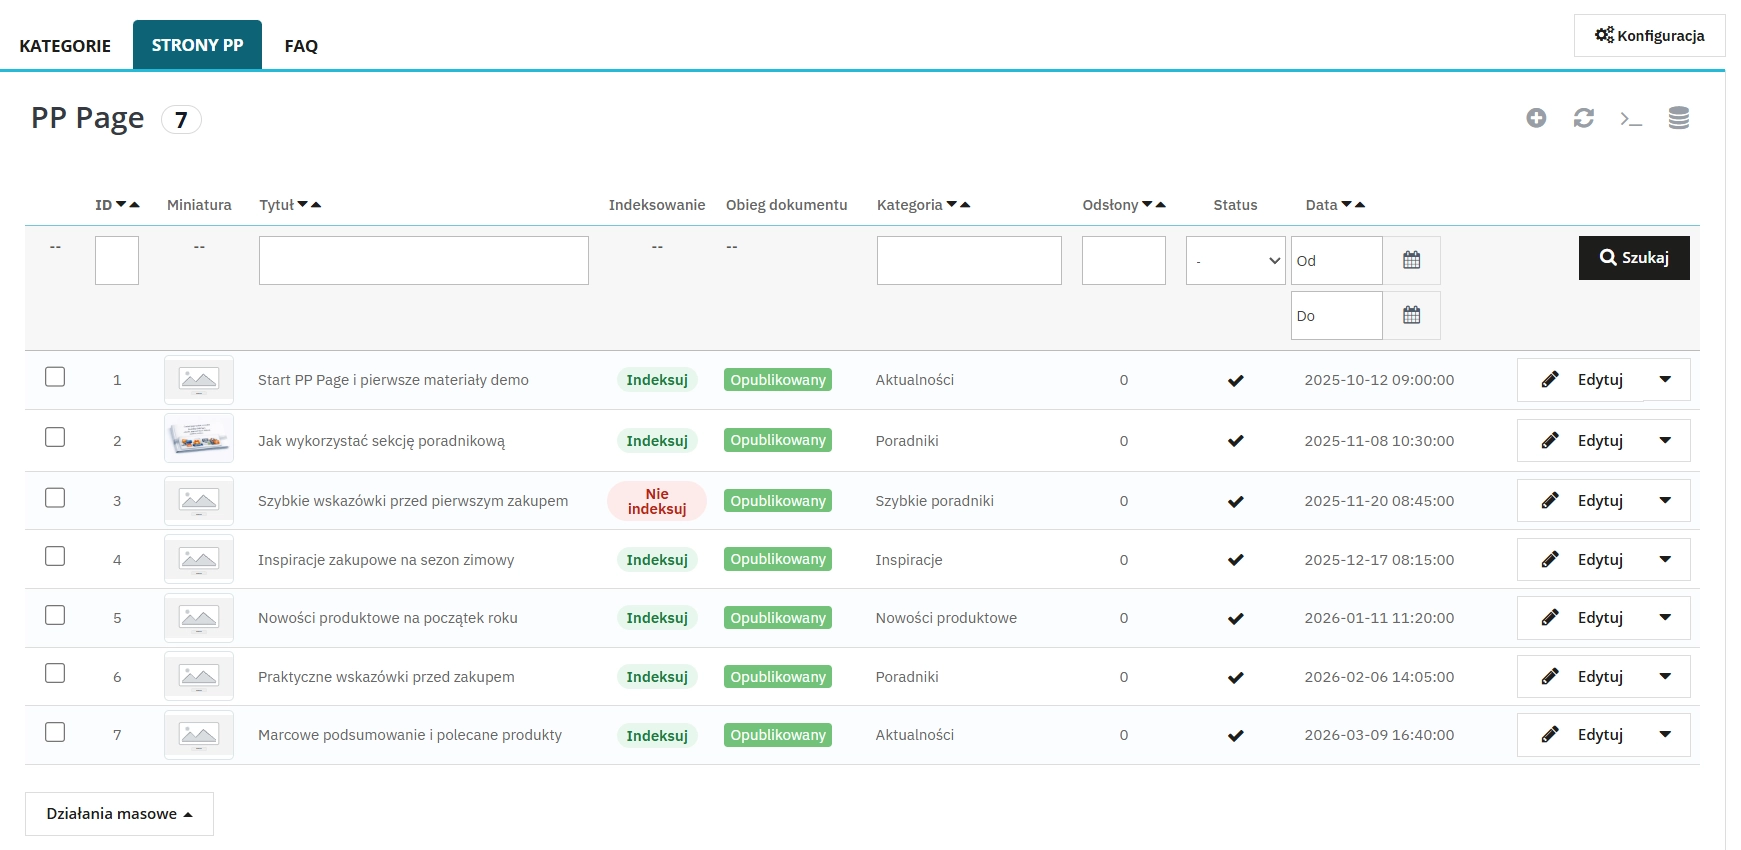This screenshot has width=1741, height=850.
Task: Open thumbnail of 'Jak wykorzystać sekcję poradnikową'
Action: click(x=199, y=438)
